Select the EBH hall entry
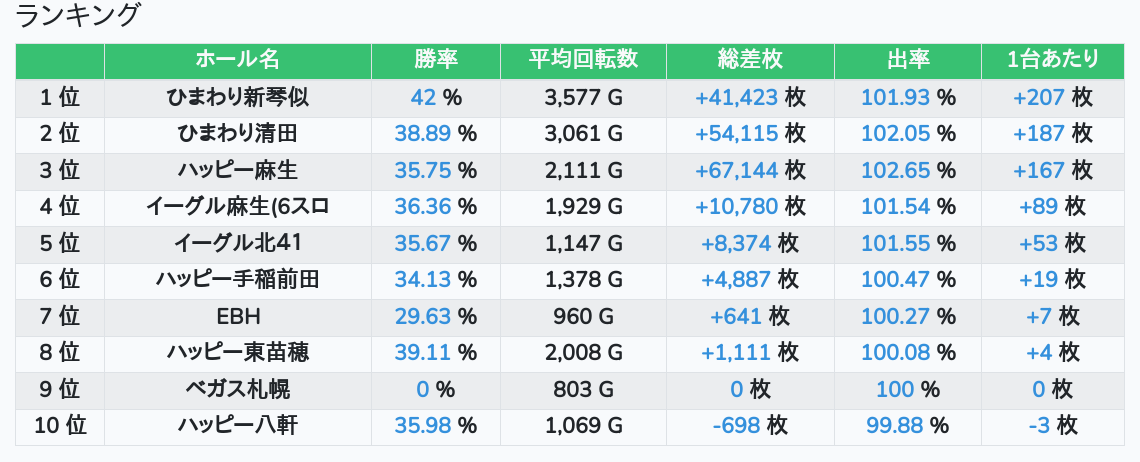Image resolution: width=1140 pixels, height=462 pixels. pyautogui.click(x=237, y=317)
